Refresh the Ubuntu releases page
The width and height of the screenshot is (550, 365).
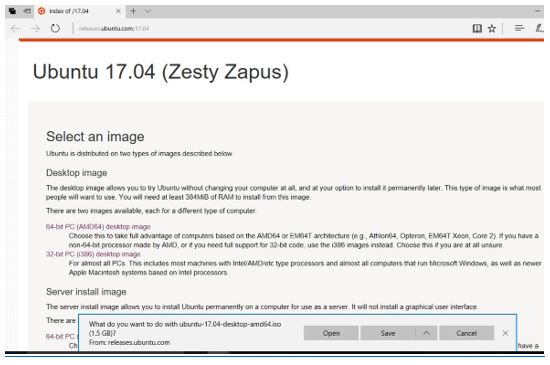pyautogui.click(x=55, y=28)
